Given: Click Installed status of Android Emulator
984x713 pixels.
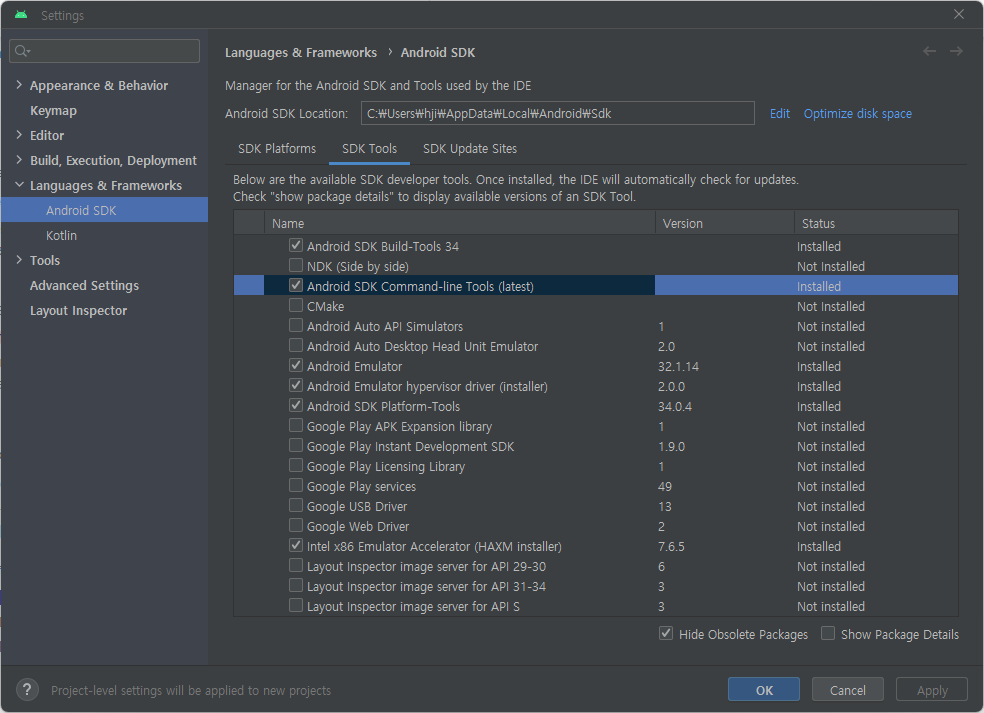Looking at the screenshot, I should tap(818, 367).
